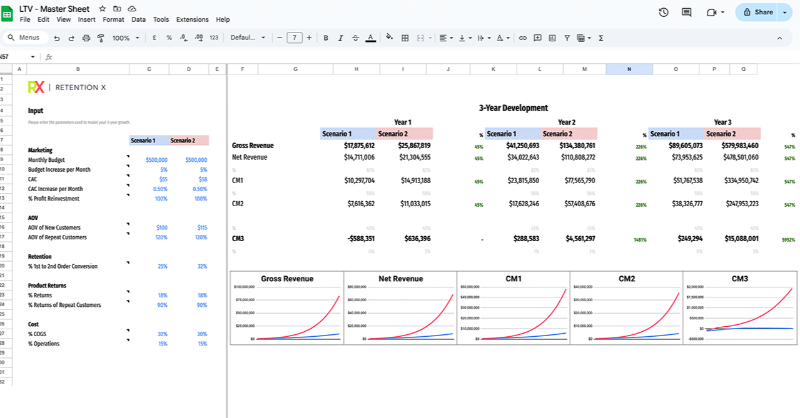Open the Data menu

pos(138,19)
